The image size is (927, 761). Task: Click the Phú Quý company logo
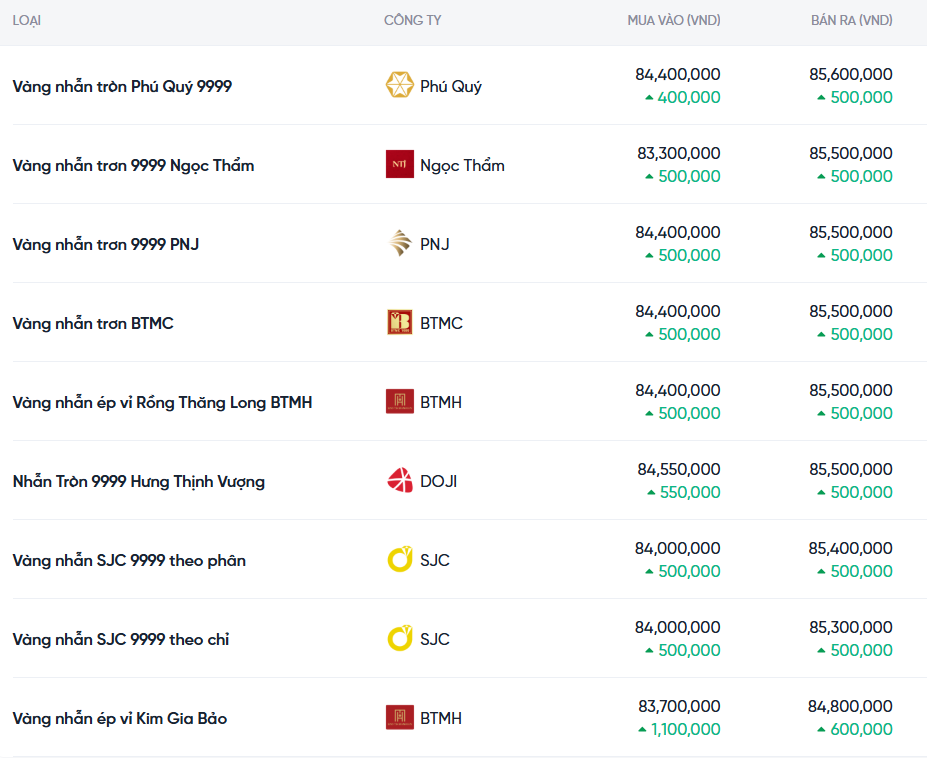(399, 86)
